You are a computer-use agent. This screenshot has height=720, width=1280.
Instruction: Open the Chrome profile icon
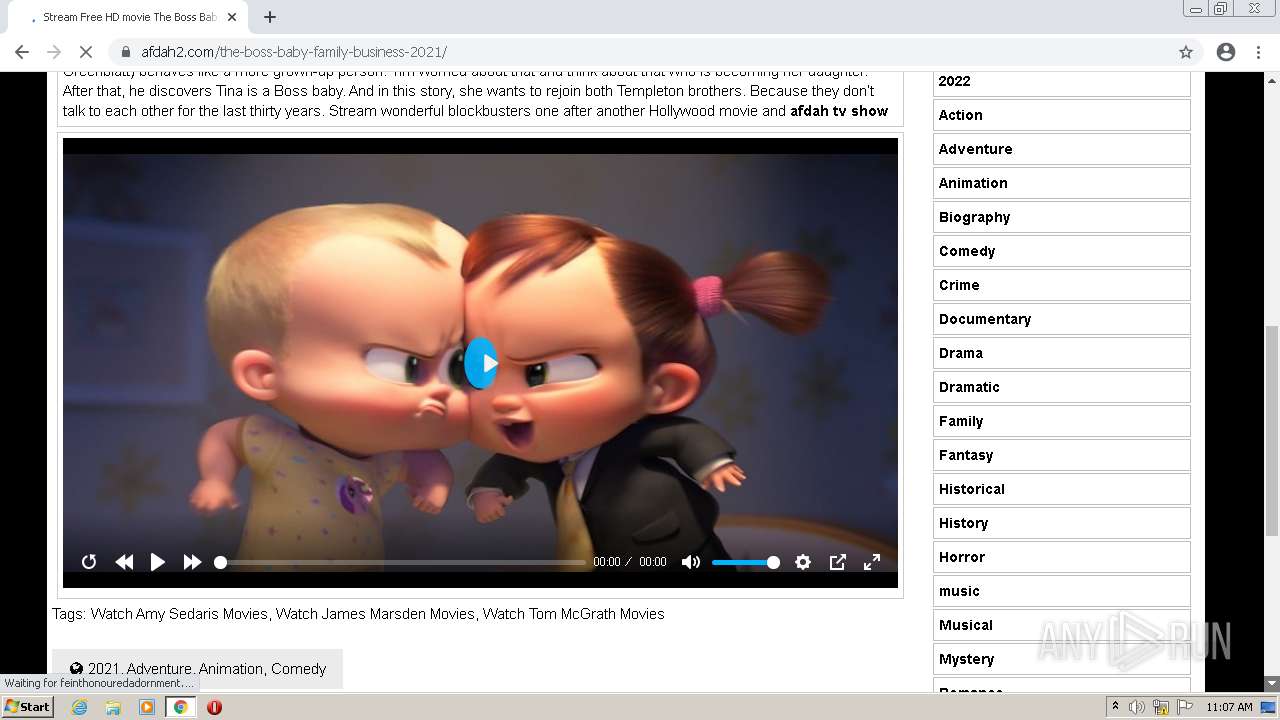tap(1226, 52)
